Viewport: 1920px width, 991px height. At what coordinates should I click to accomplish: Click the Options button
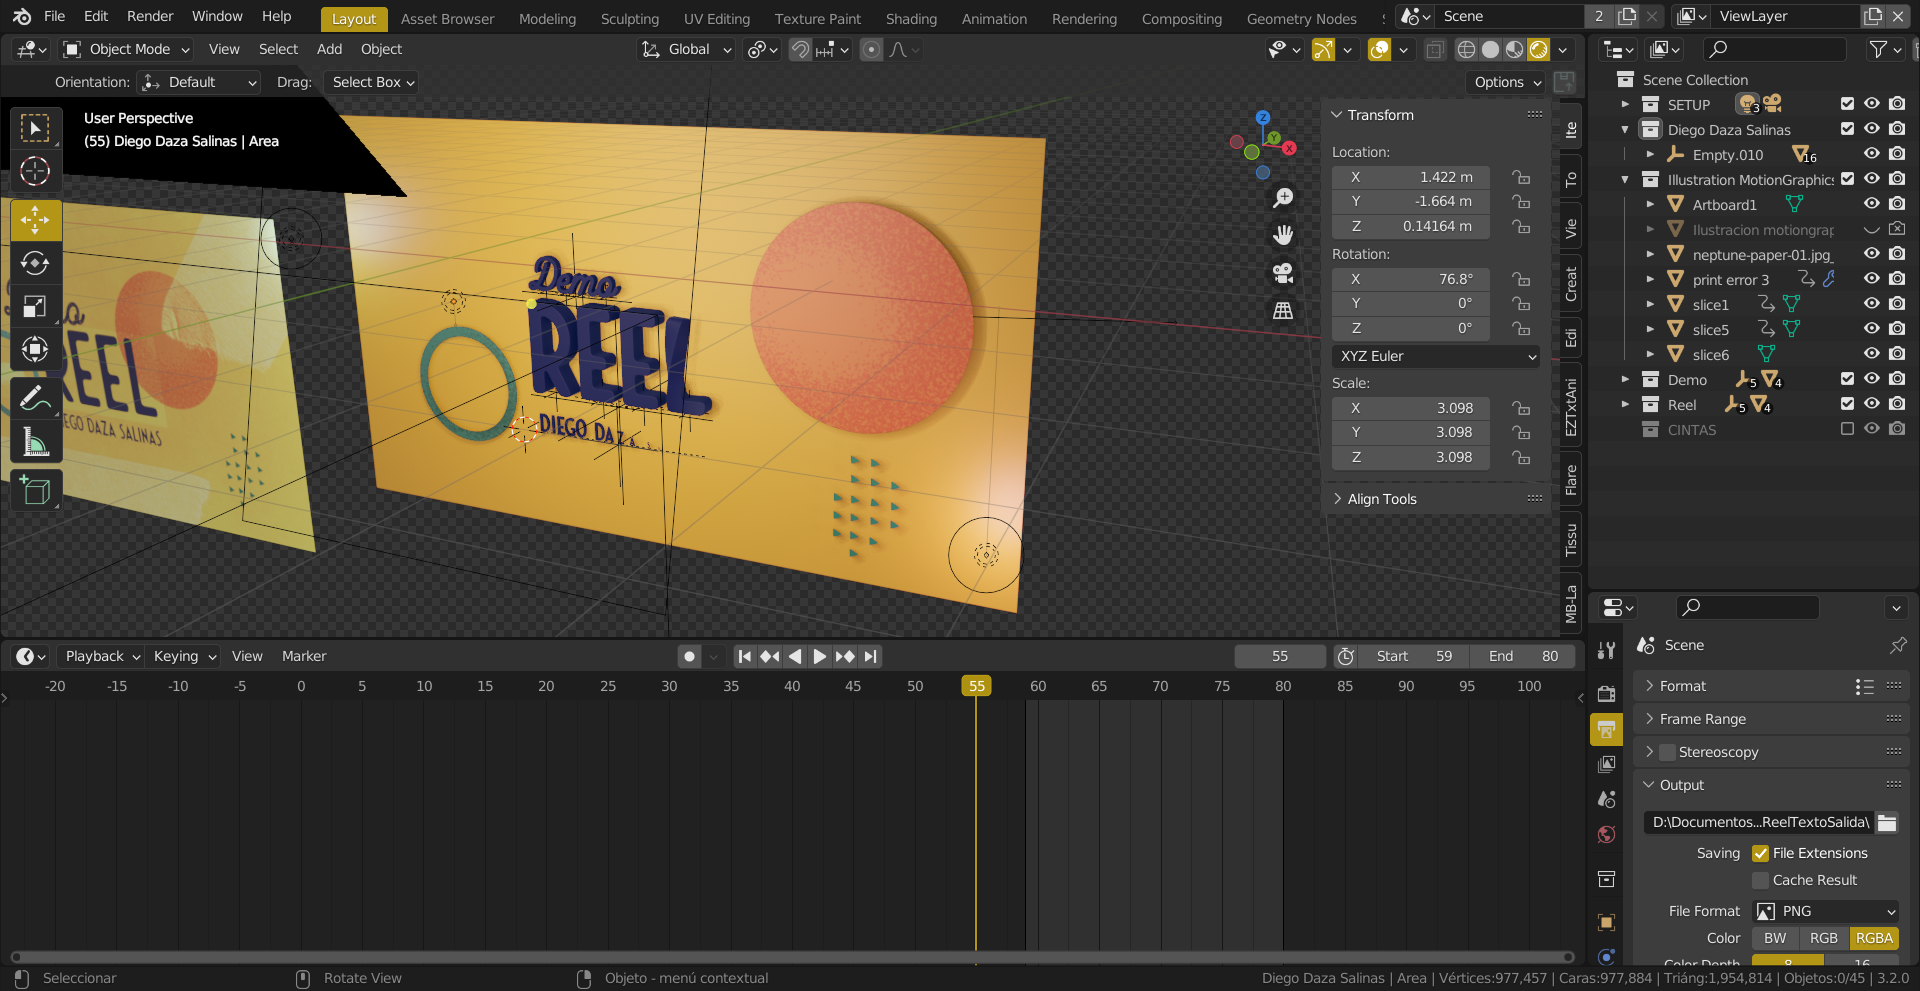pyautogui.click(x=1507, y=82)
